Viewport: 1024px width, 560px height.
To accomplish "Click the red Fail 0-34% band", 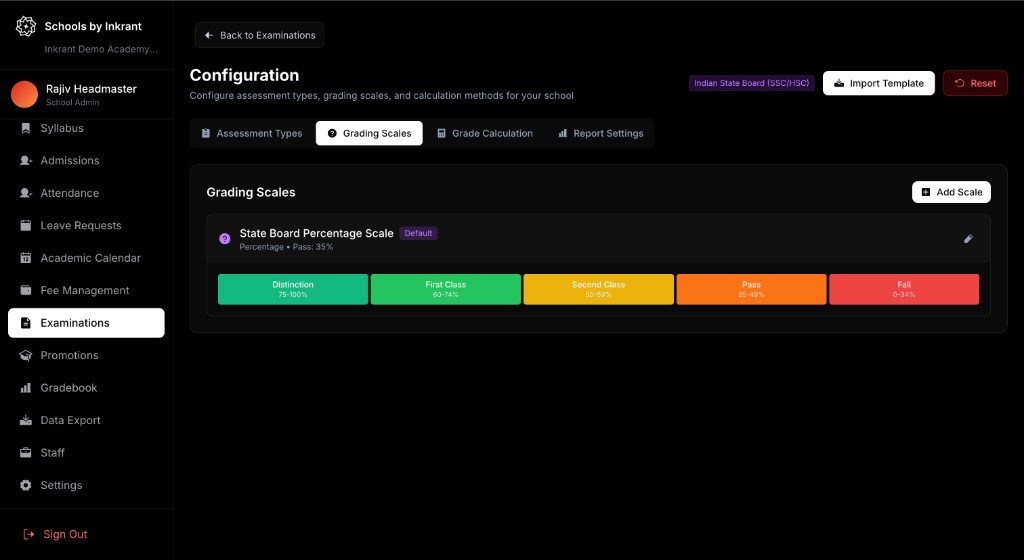I will coord(904,289).
